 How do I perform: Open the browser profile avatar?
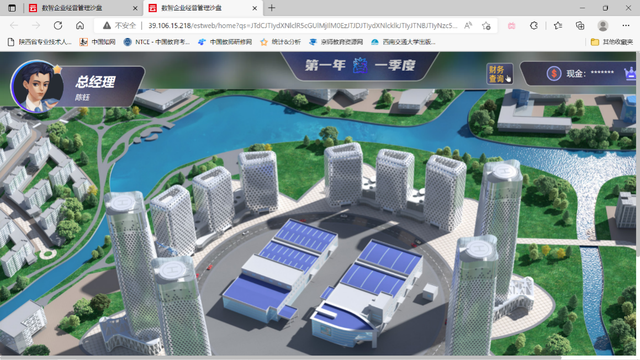tap(603, 26)
